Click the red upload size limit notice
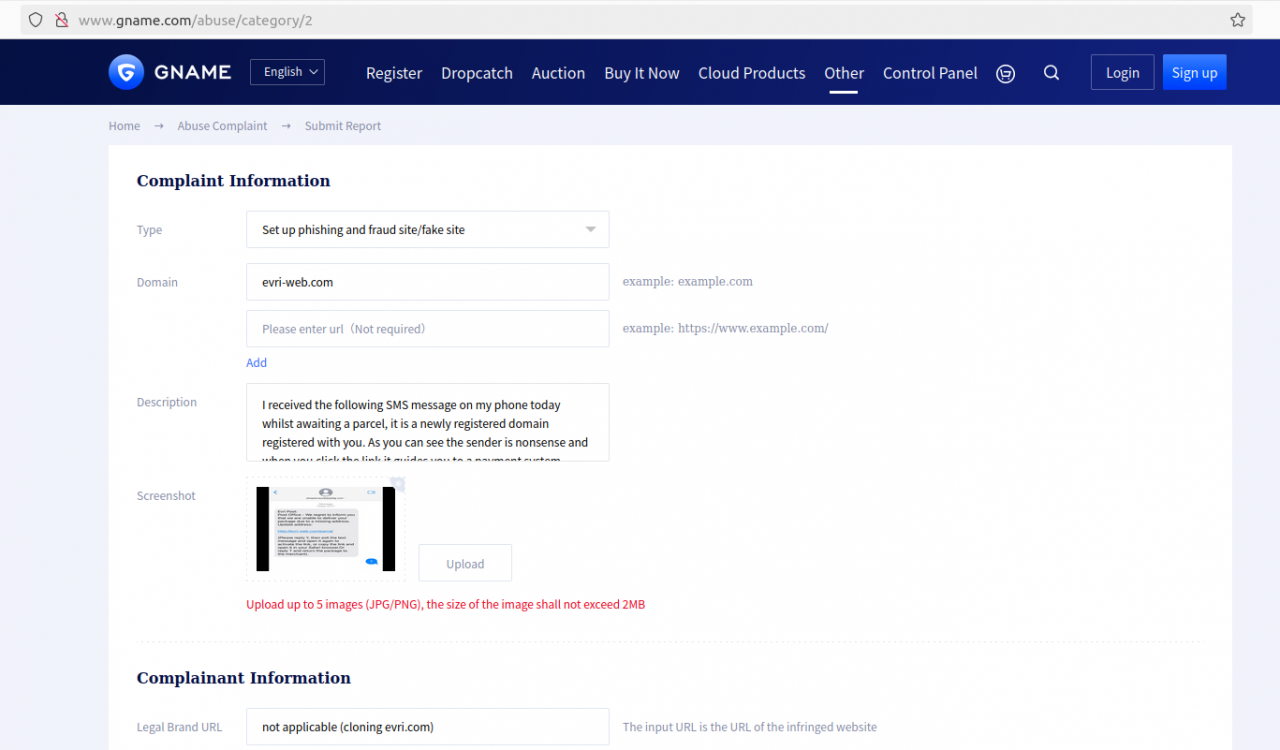The height and width of the screenshot is (750, 1280). 446,604
